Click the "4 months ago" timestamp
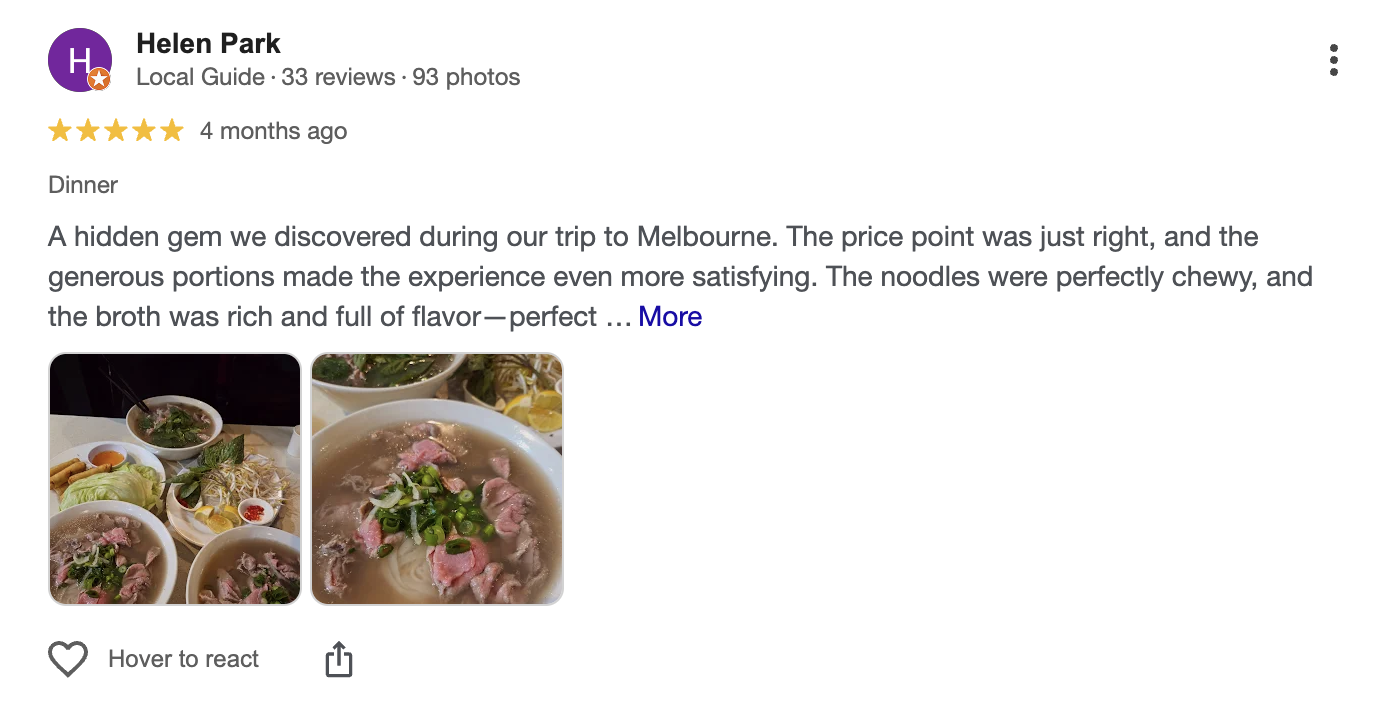This screenshot has width=1390, height=710. coord(273,131)
